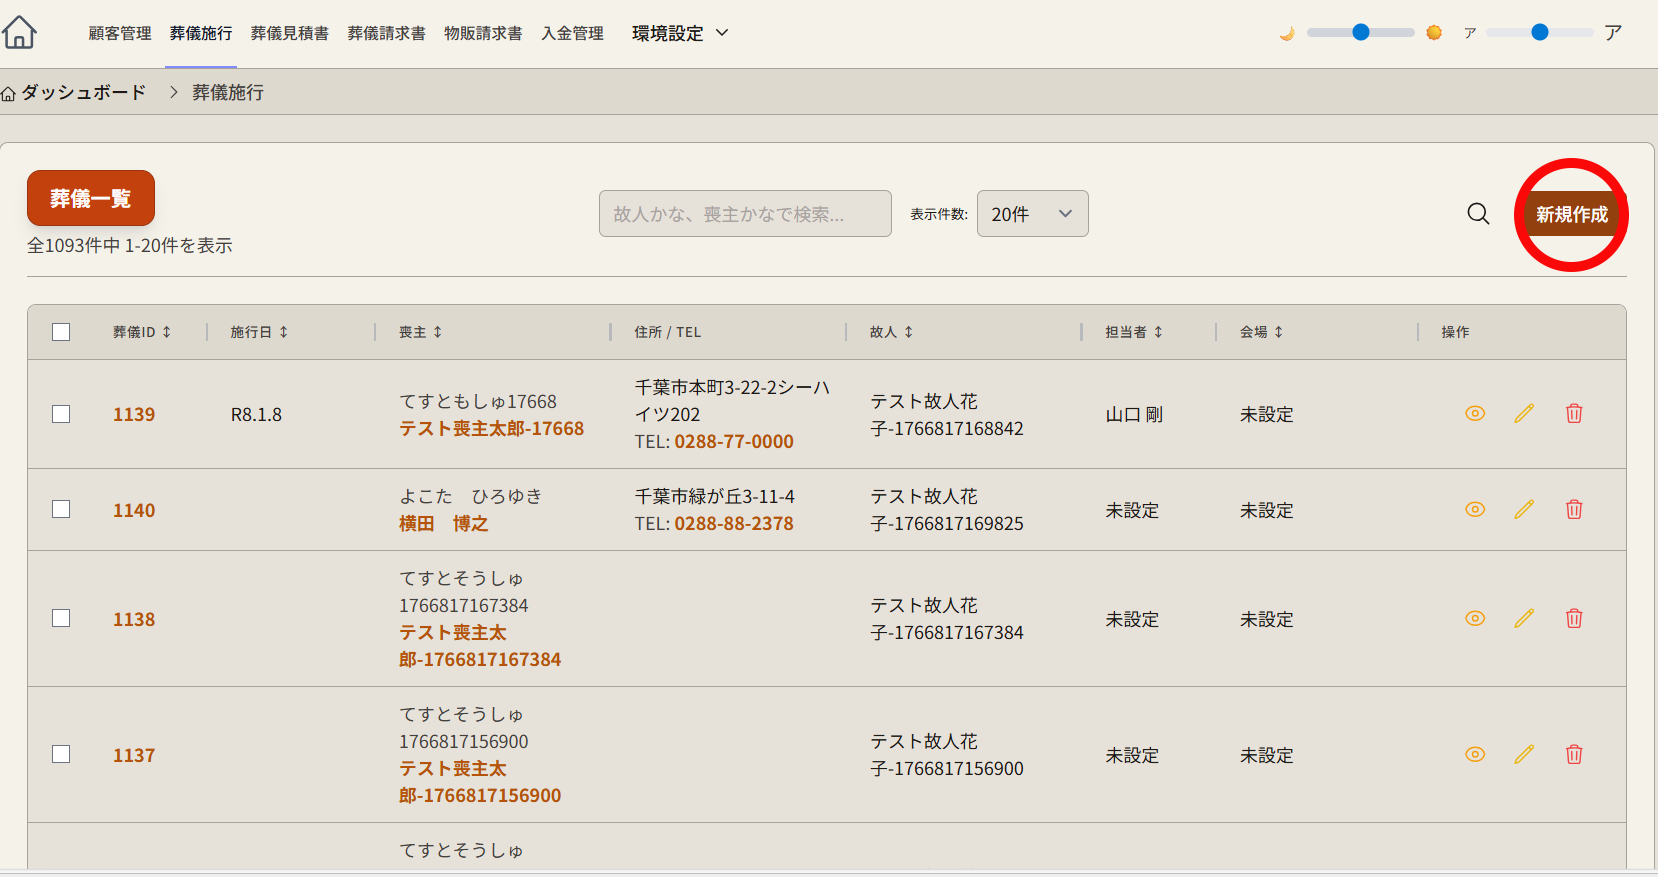Select the checkbox for funeral 1140
The width and height of the screenshot is (1658, 877).
pos(61,510)
